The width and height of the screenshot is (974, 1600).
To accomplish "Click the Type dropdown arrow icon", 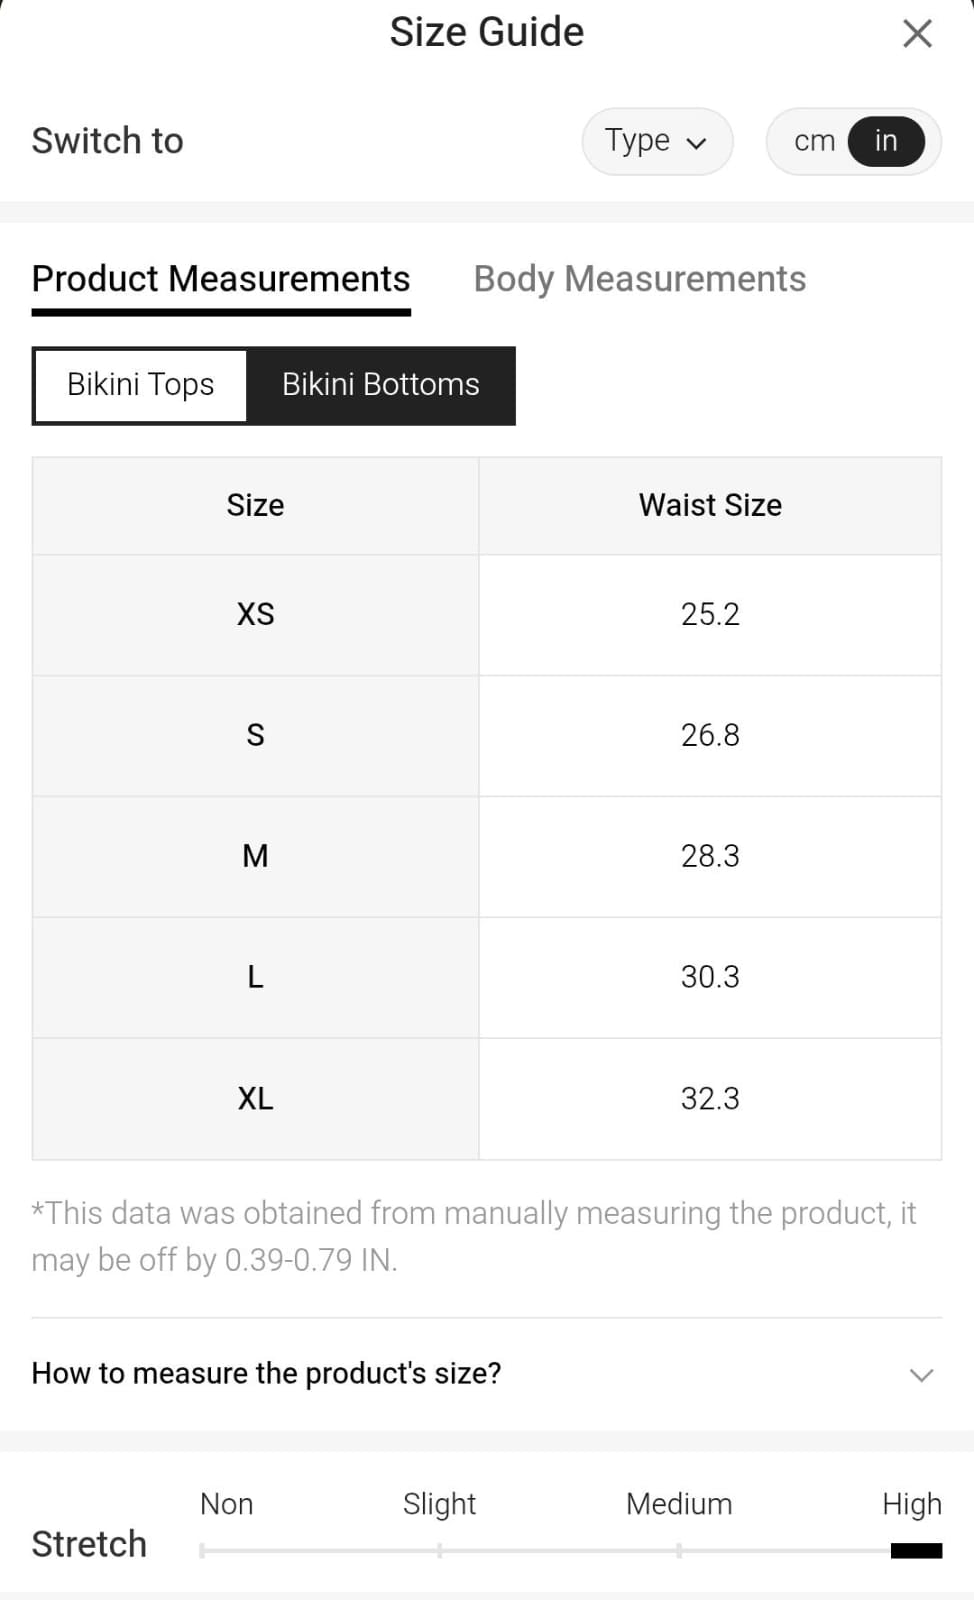I will [696, 143].
